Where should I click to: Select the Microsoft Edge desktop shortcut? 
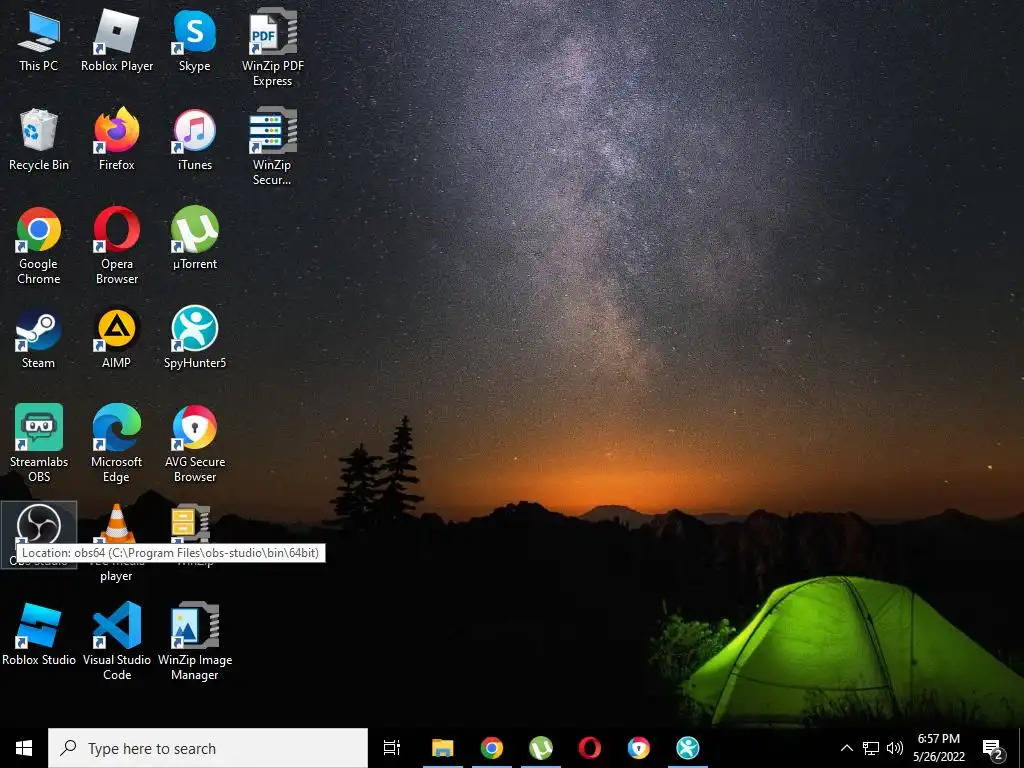click(x=117, y=443)
